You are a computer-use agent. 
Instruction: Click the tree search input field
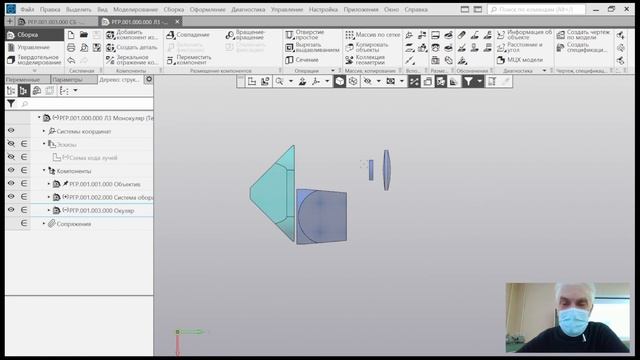(86, 104)
